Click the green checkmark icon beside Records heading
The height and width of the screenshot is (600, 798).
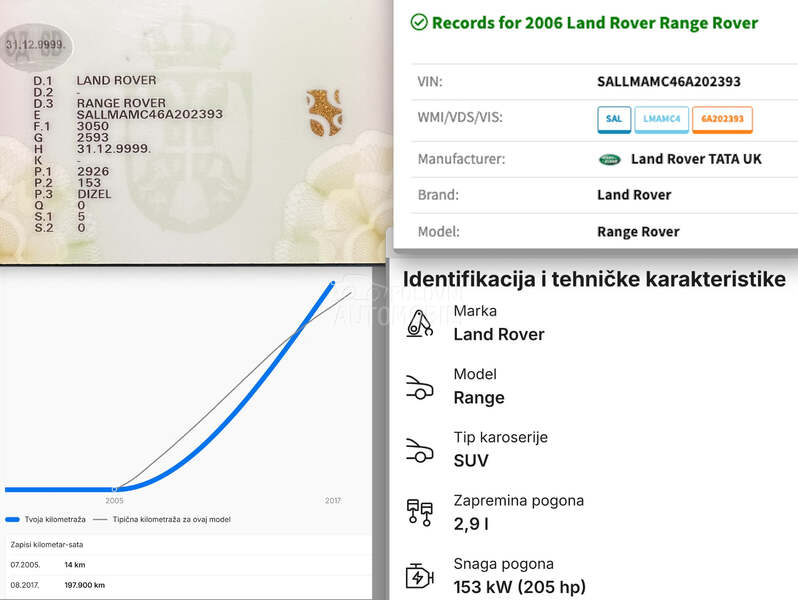419,22
